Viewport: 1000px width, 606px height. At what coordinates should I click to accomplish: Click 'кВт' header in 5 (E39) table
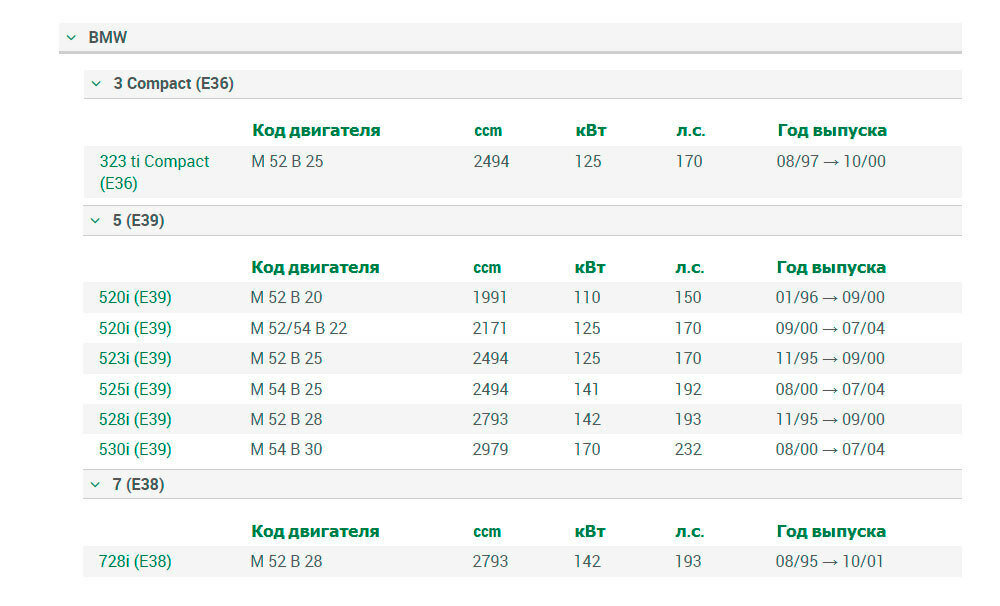[x=590, y=267]
